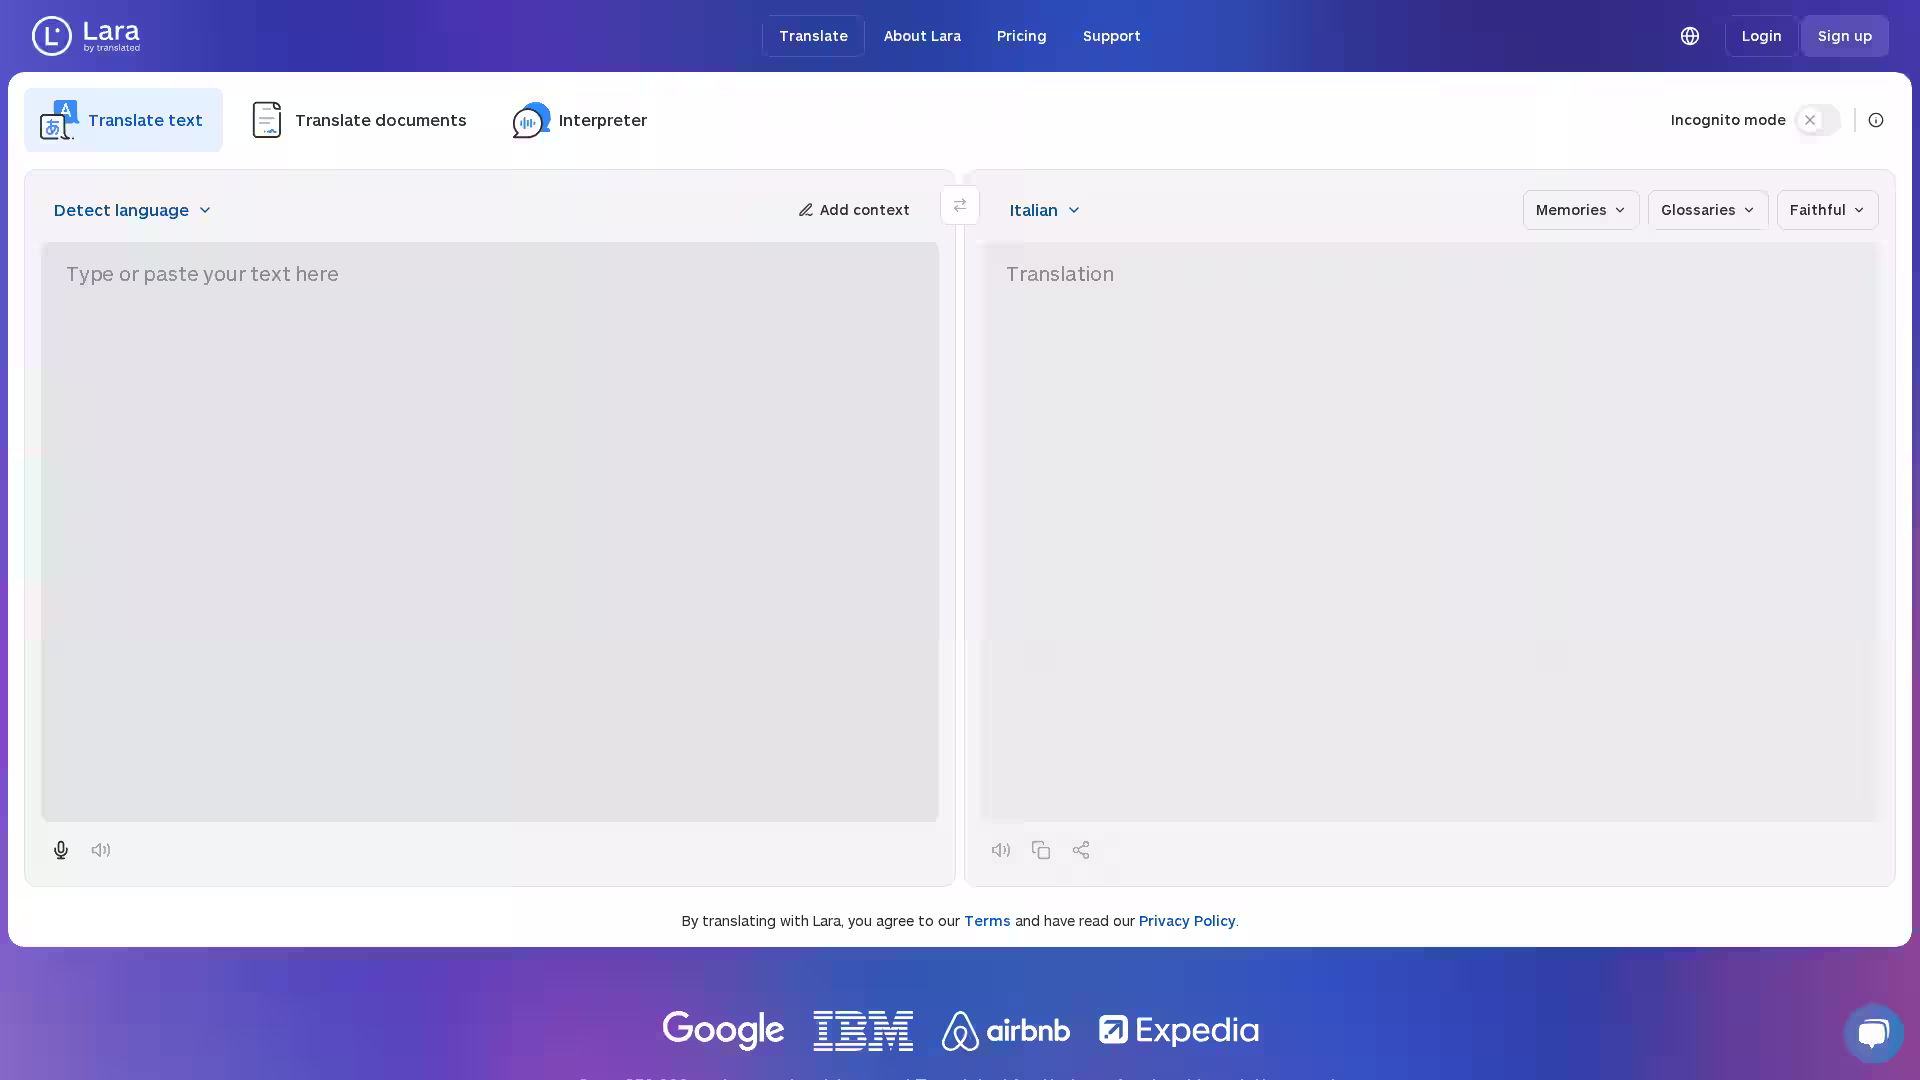
Task: Listen to translation speaker icon
Action: (1001, 850)
